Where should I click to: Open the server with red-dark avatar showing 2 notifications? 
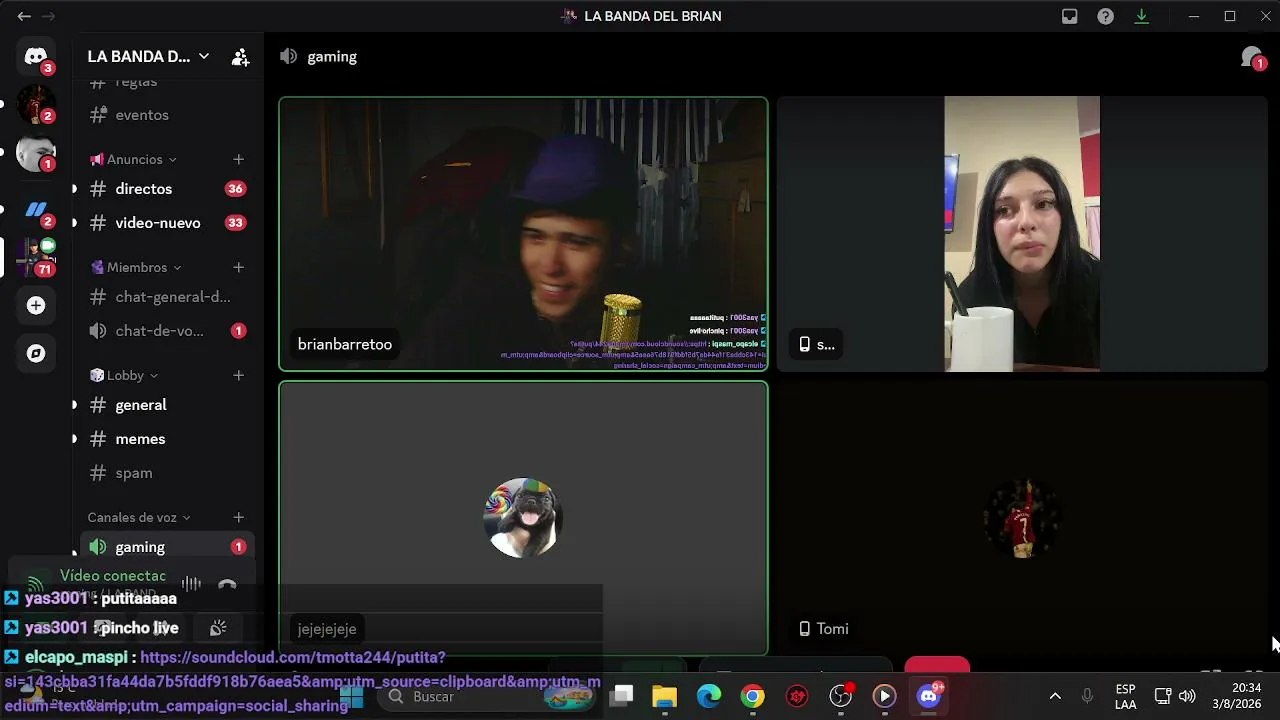tap(36, 104)
